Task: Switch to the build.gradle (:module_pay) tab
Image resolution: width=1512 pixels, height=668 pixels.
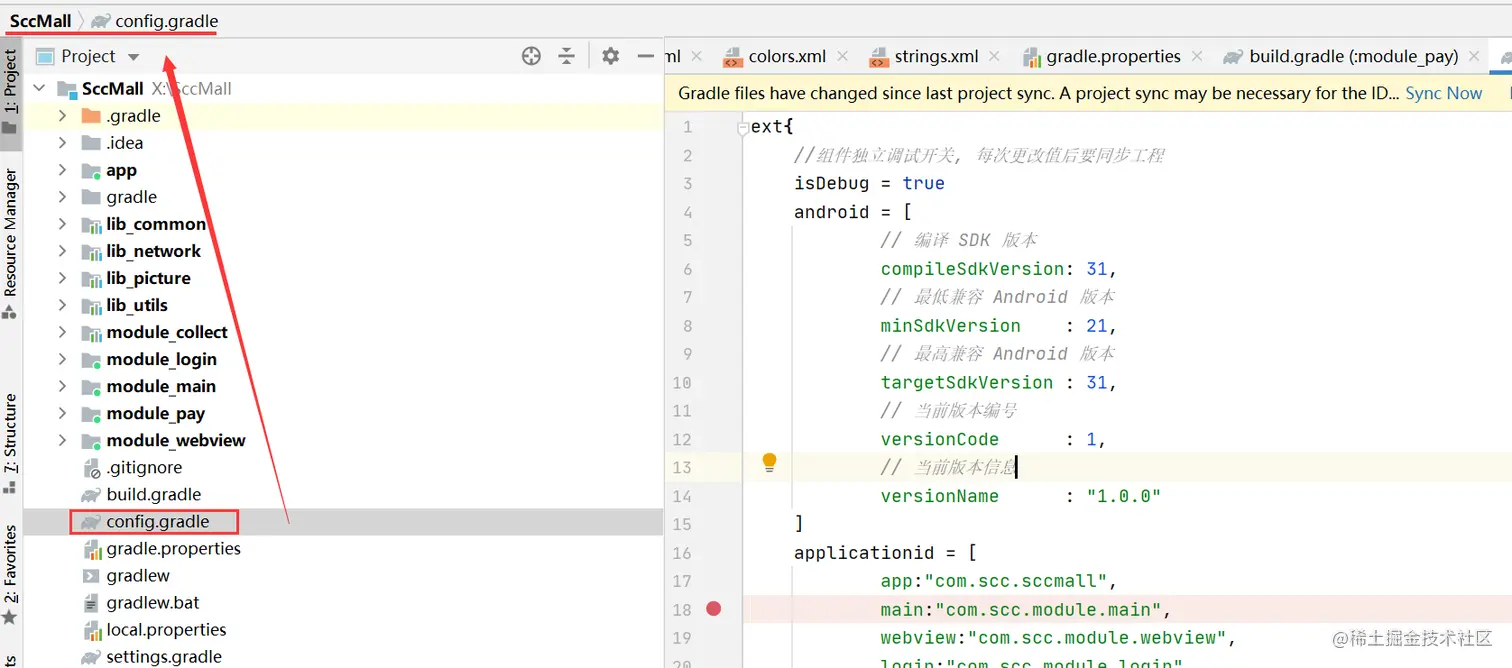Action: 1352,57
